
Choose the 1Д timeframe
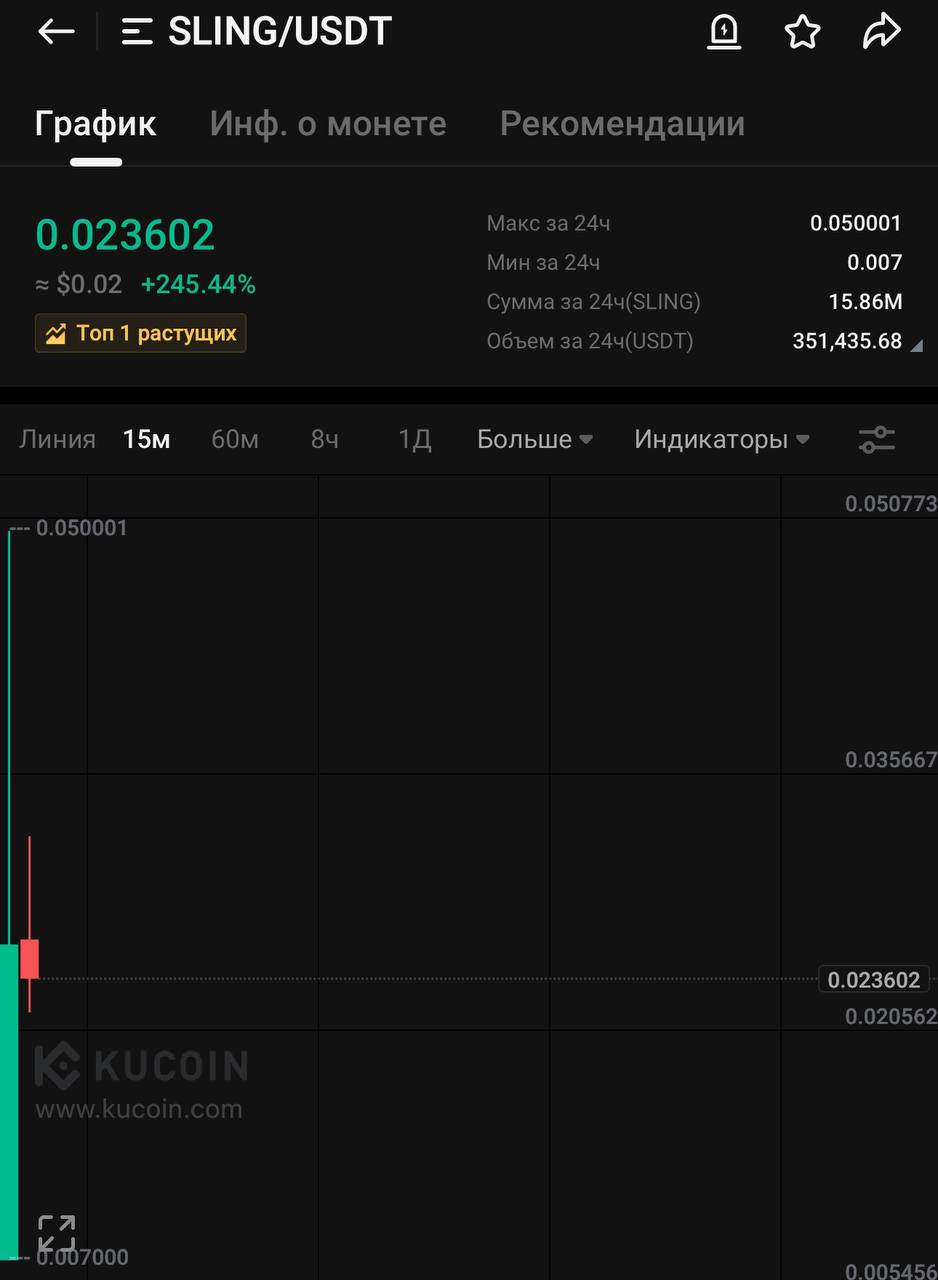(x=414, y=439)
